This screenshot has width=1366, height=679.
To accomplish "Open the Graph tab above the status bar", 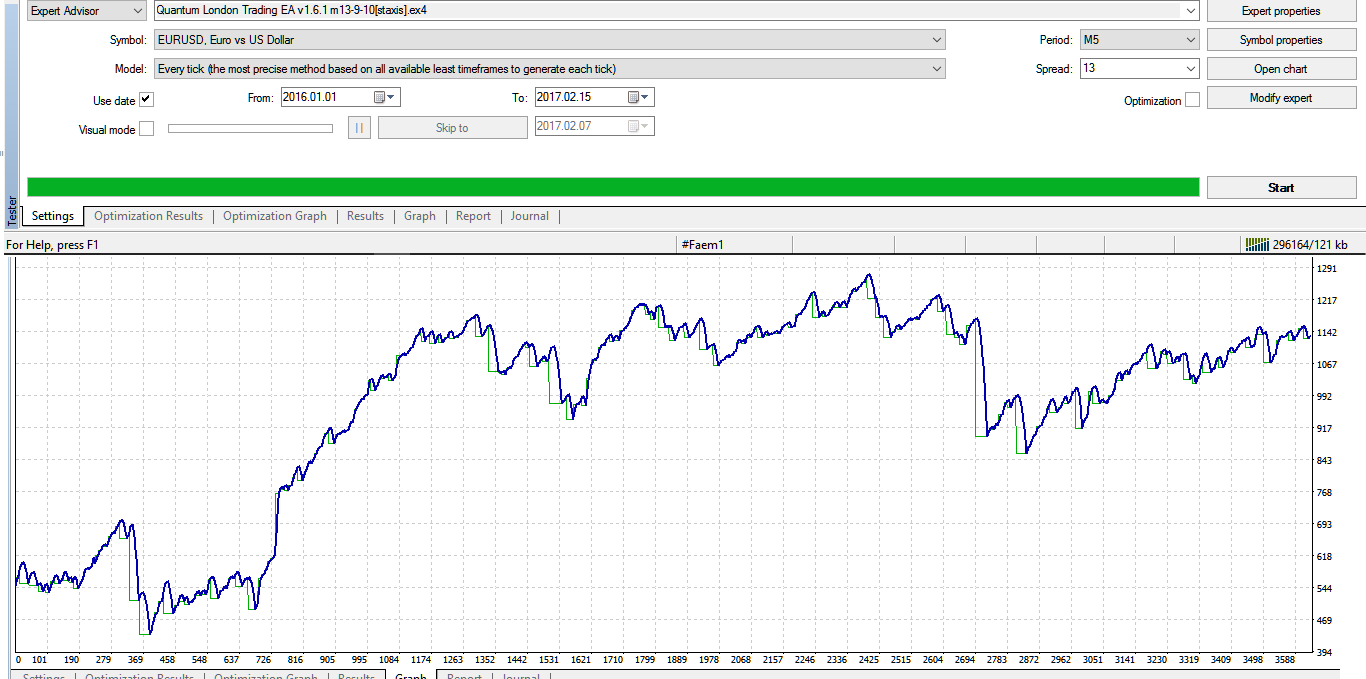I will [x=420, y=216].
